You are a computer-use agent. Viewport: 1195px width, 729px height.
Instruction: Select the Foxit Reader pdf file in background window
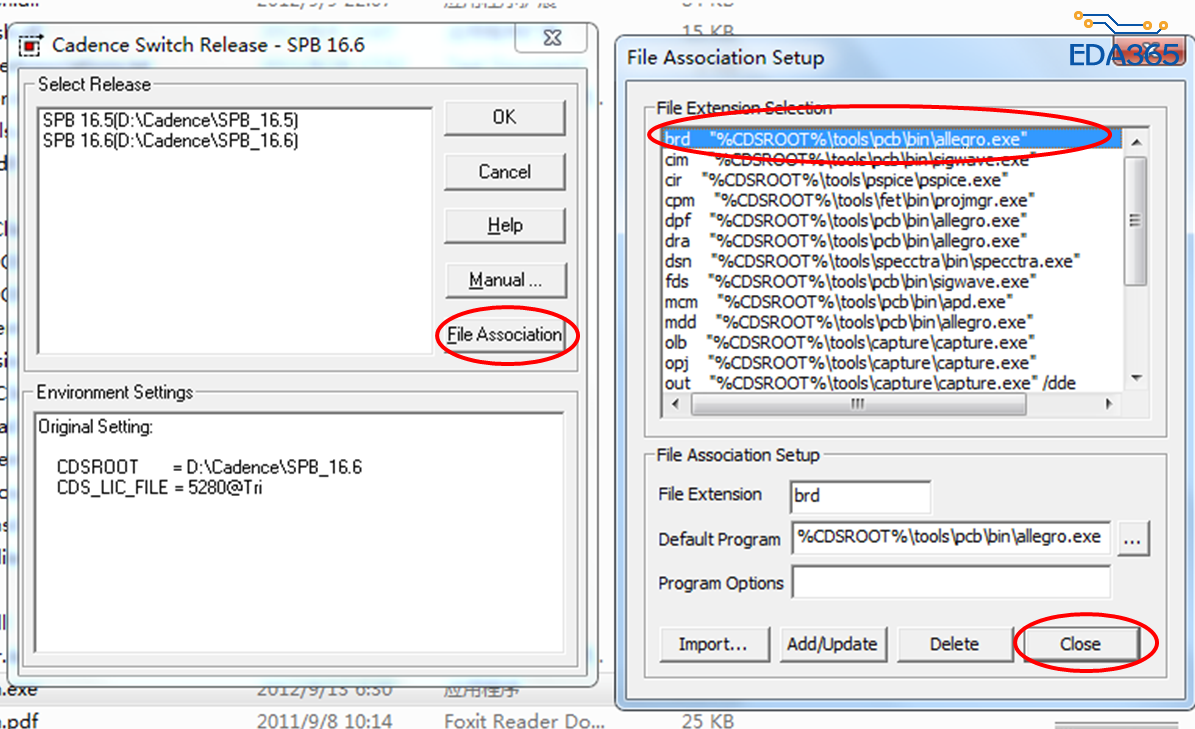366,720
